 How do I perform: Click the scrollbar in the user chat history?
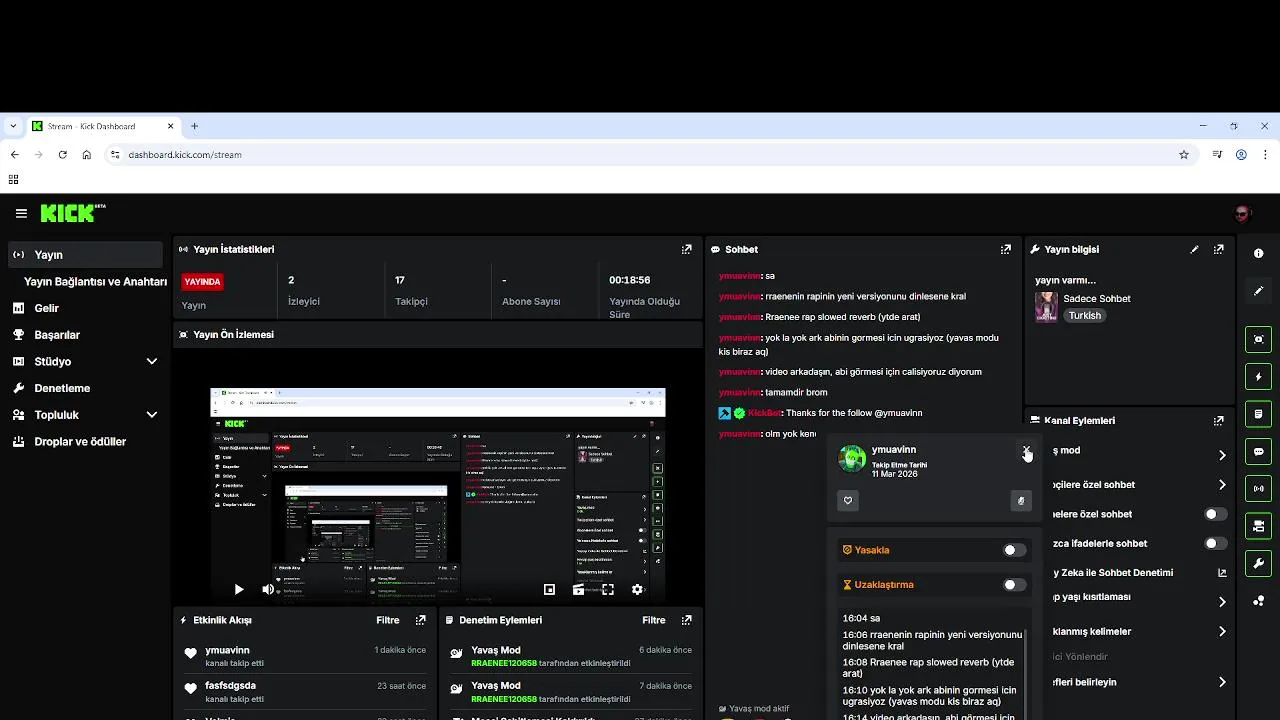[1026, 672]
